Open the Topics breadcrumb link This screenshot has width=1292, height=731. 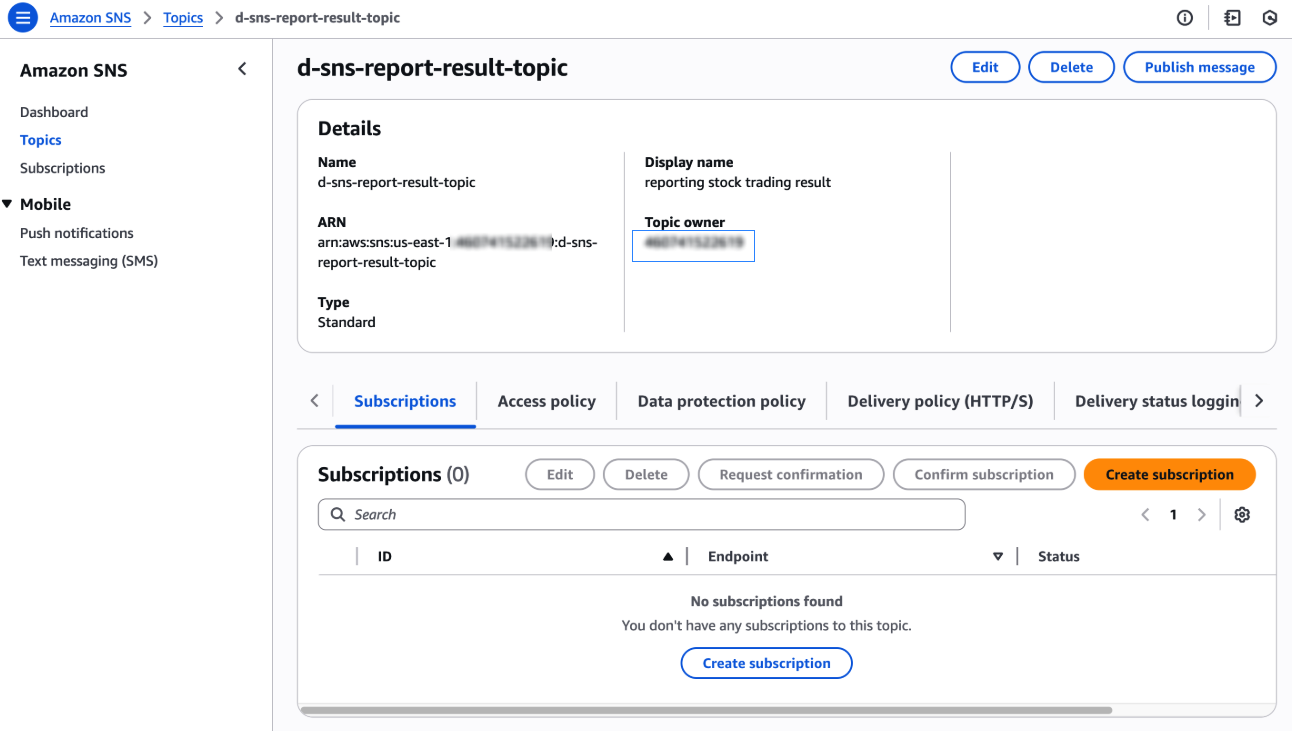183,18
